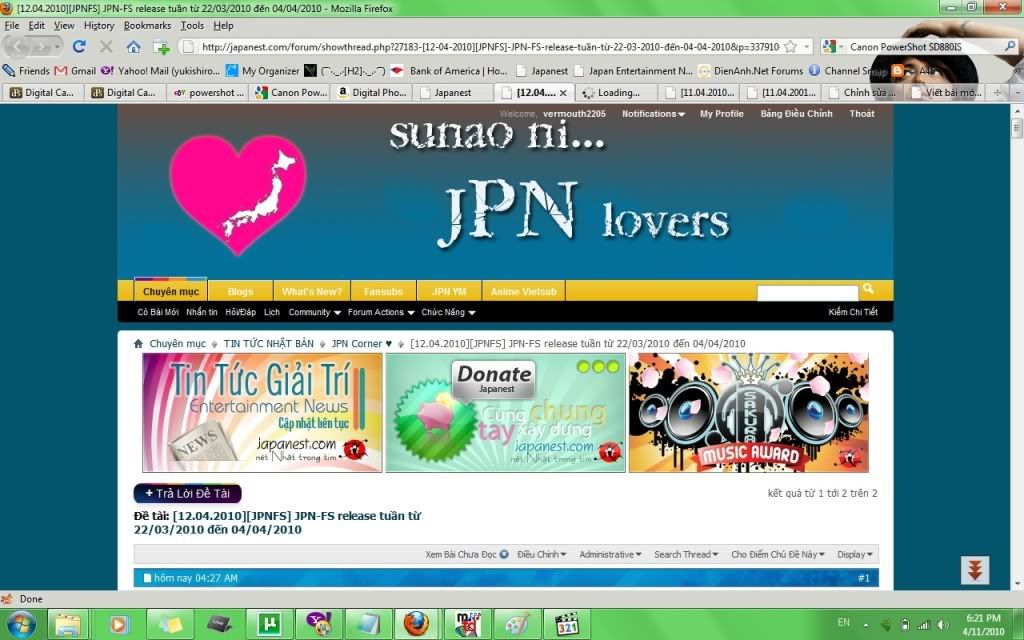Click inside the forum search text box
Viewport: 1024px width, 640px height.
807,292
